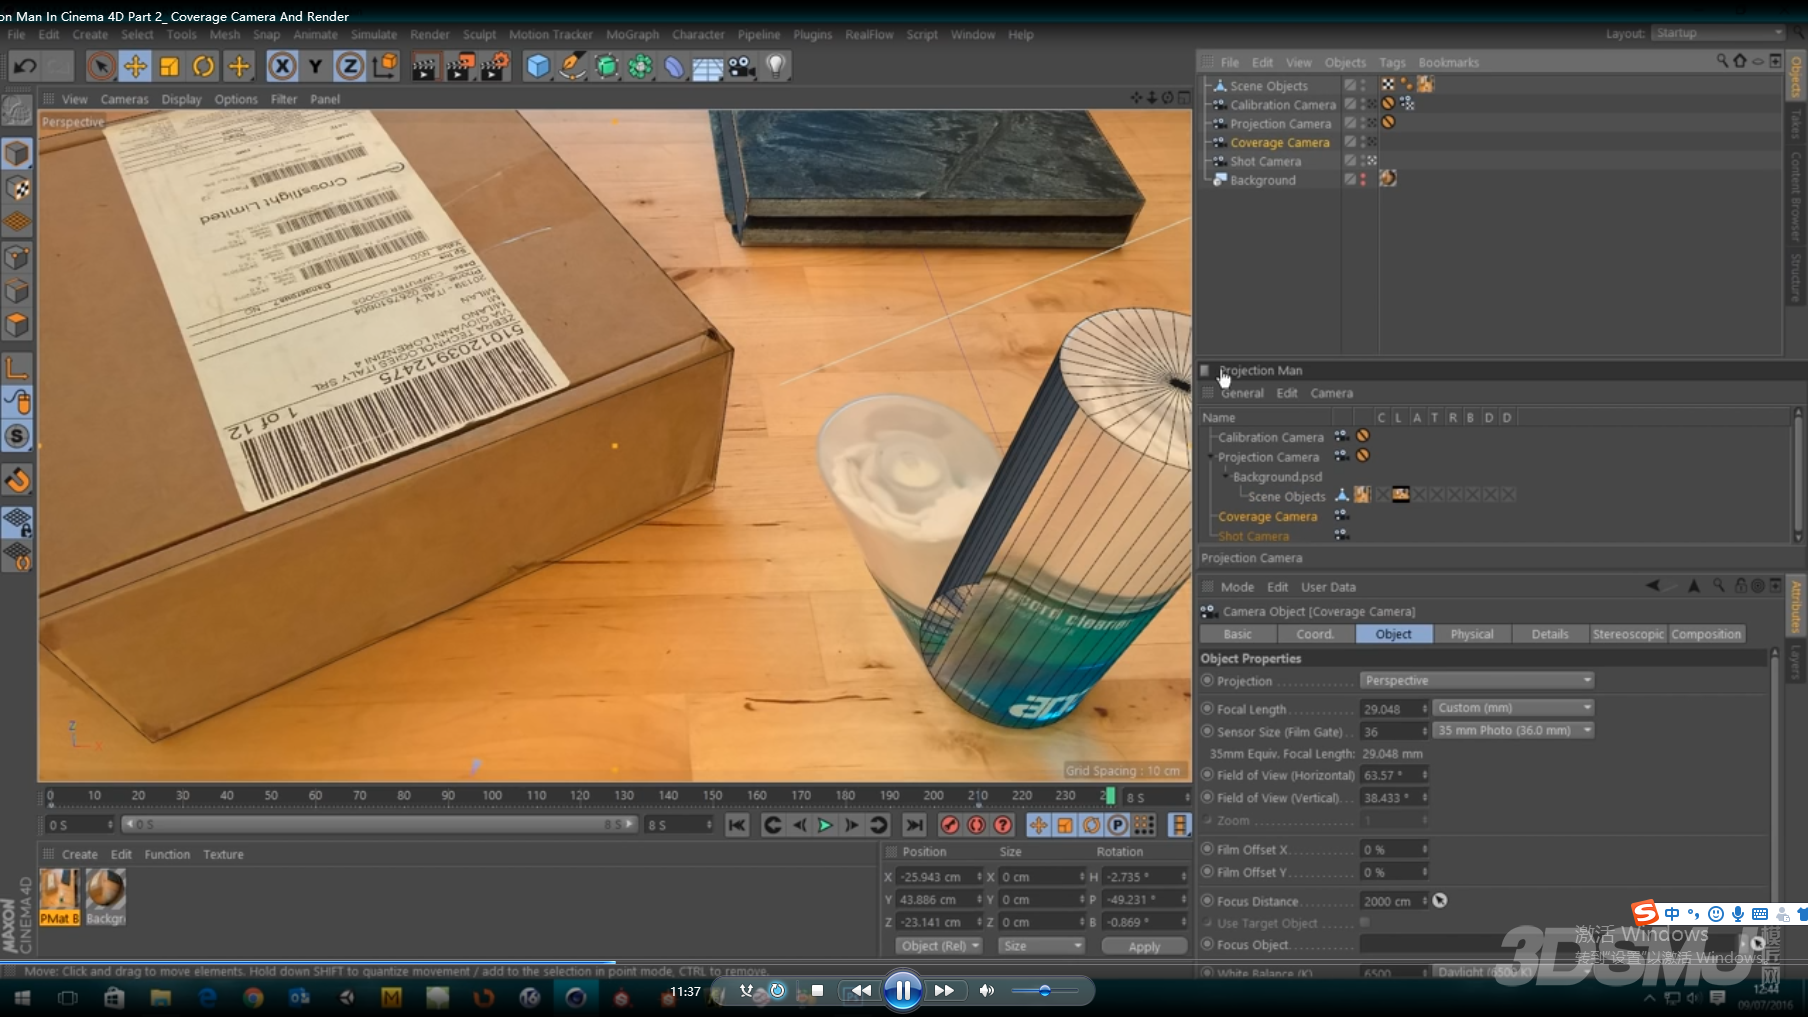
Task: Toggle Position keyframe recording
Action: [x=1038, y=825]
